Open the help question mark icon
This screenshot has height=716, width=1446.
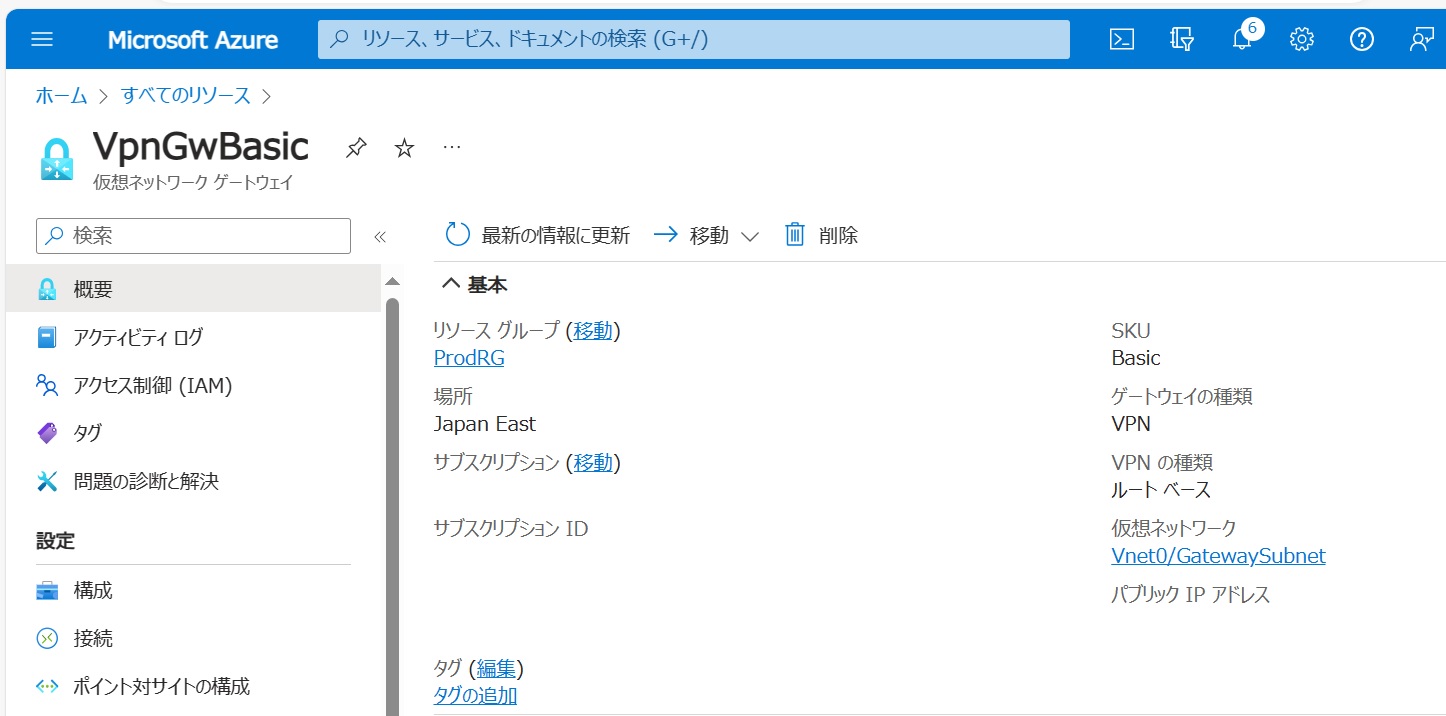(1361, 40)
